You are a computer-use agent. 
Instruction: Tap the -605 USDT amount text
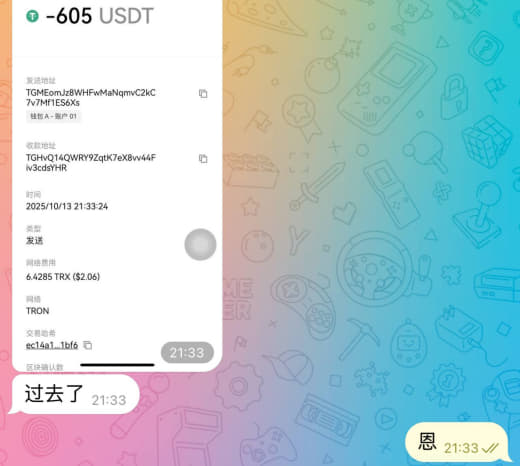[x=99, y=16]
